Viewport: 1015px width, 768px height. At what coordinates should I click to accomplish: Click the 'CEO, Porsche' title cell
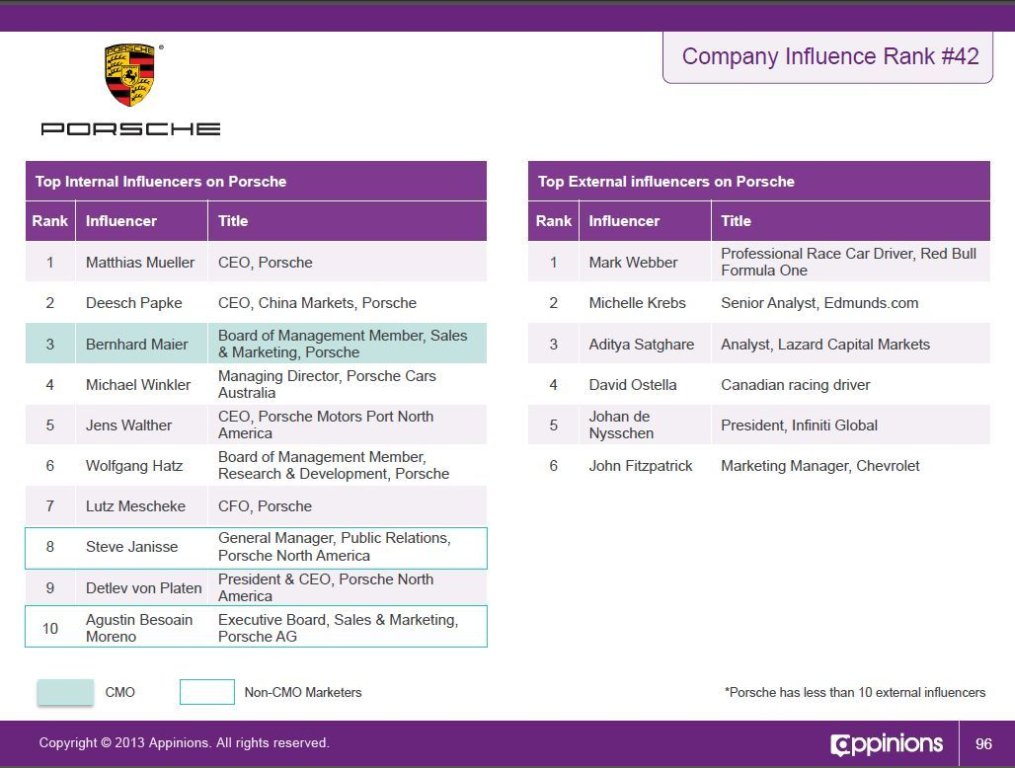(x=347, y=262)
